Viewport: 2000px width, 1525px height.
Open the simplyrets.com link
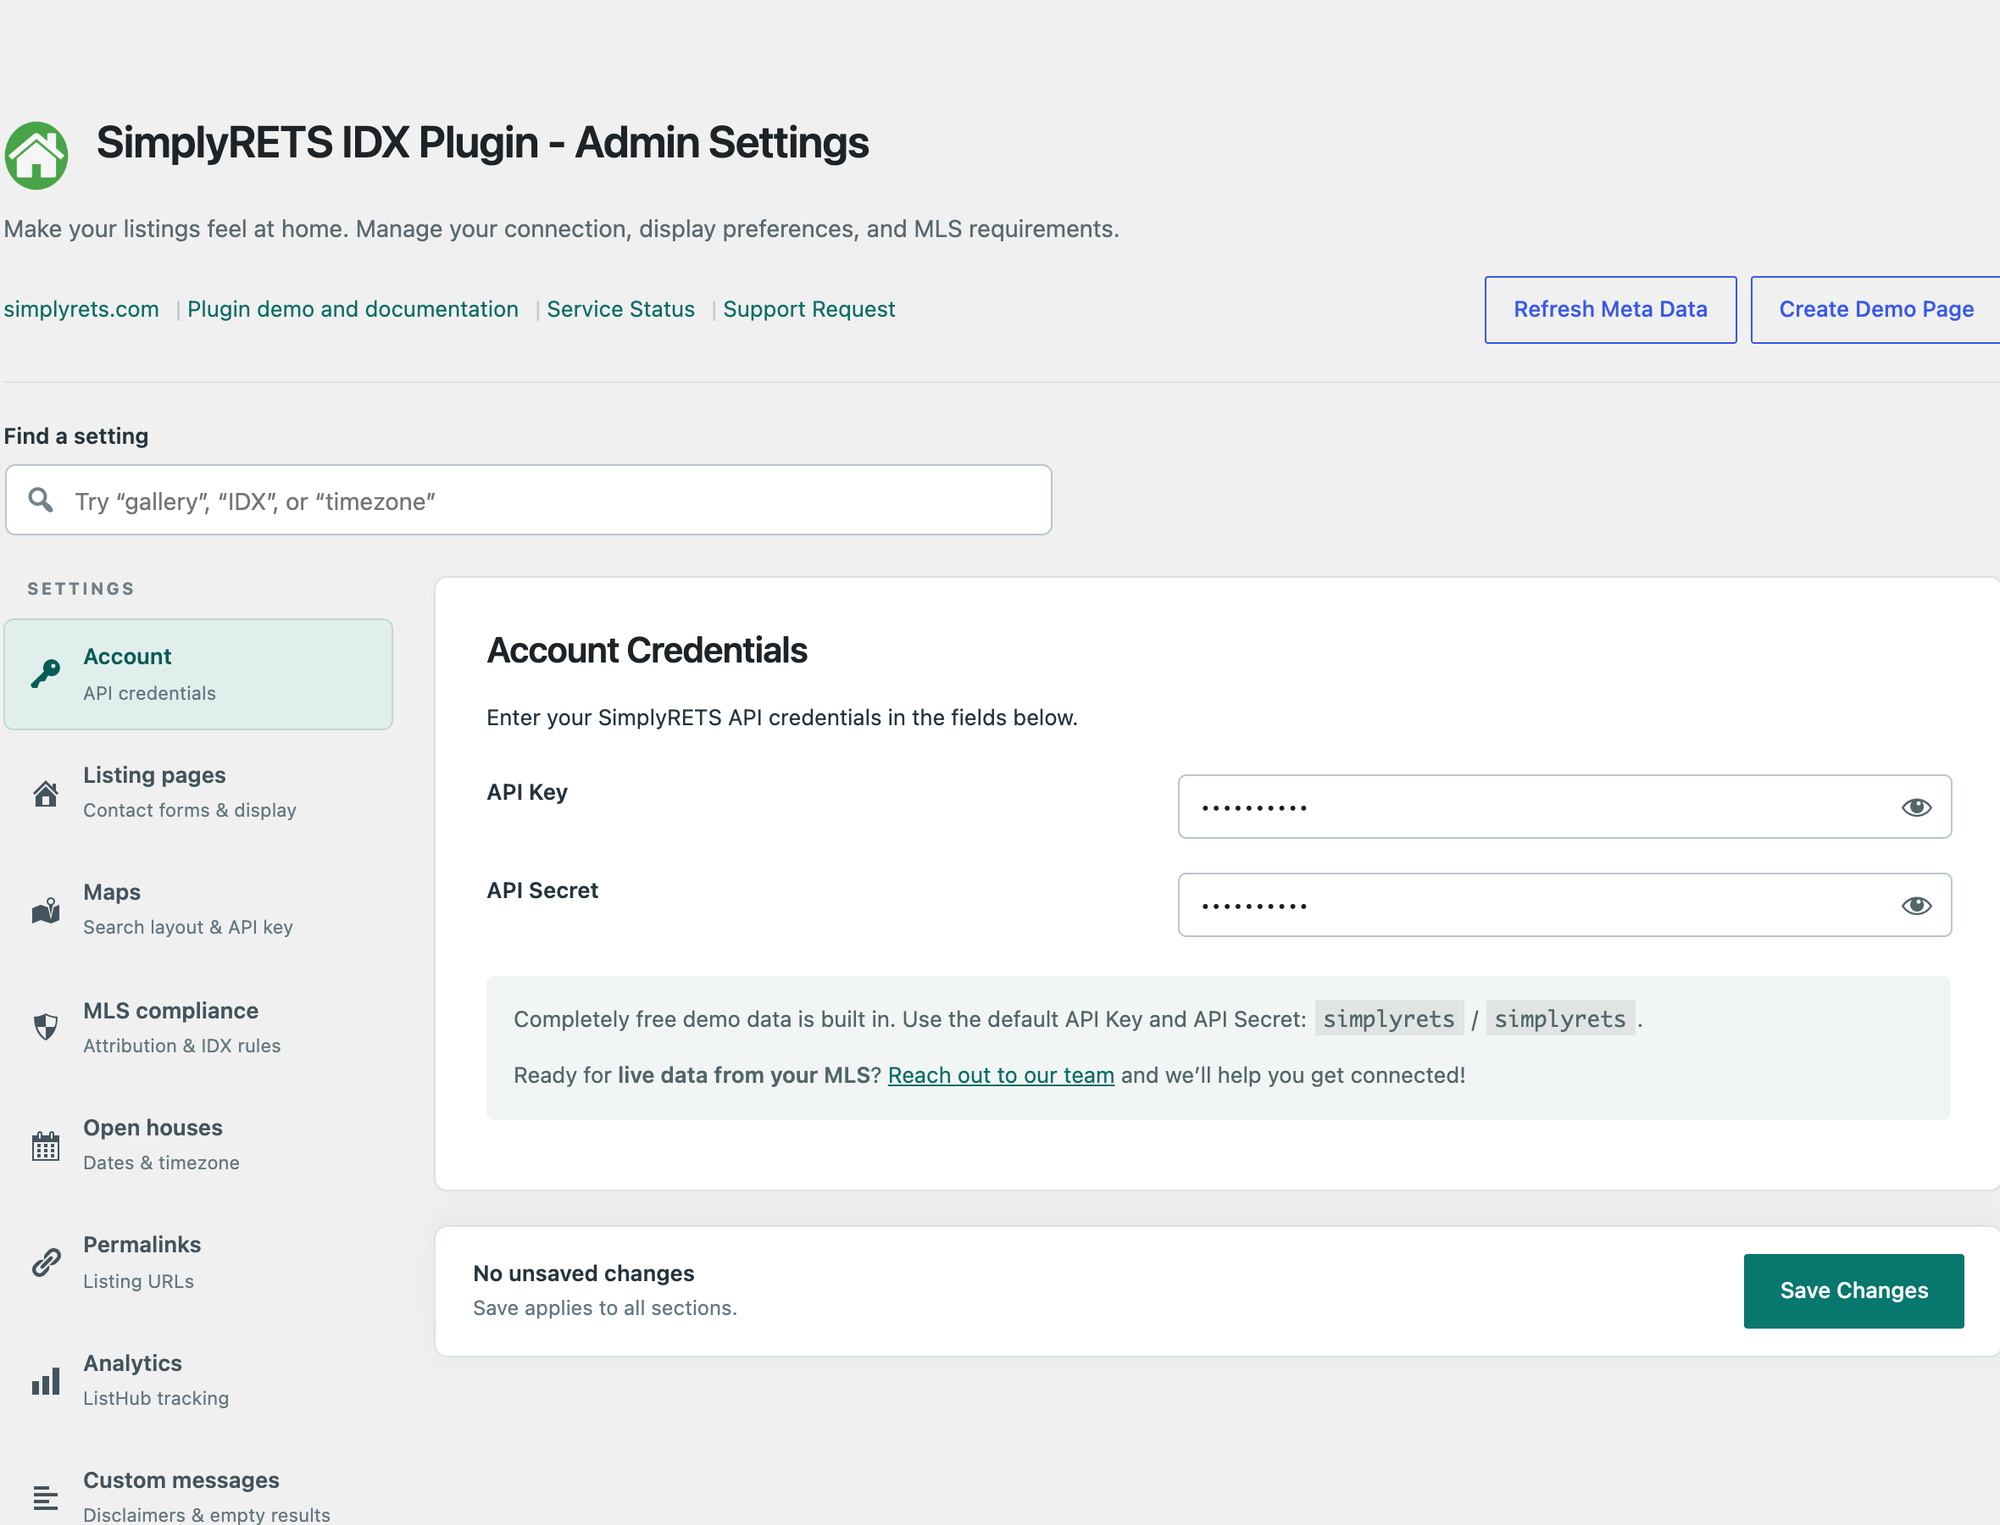[81, 309]
